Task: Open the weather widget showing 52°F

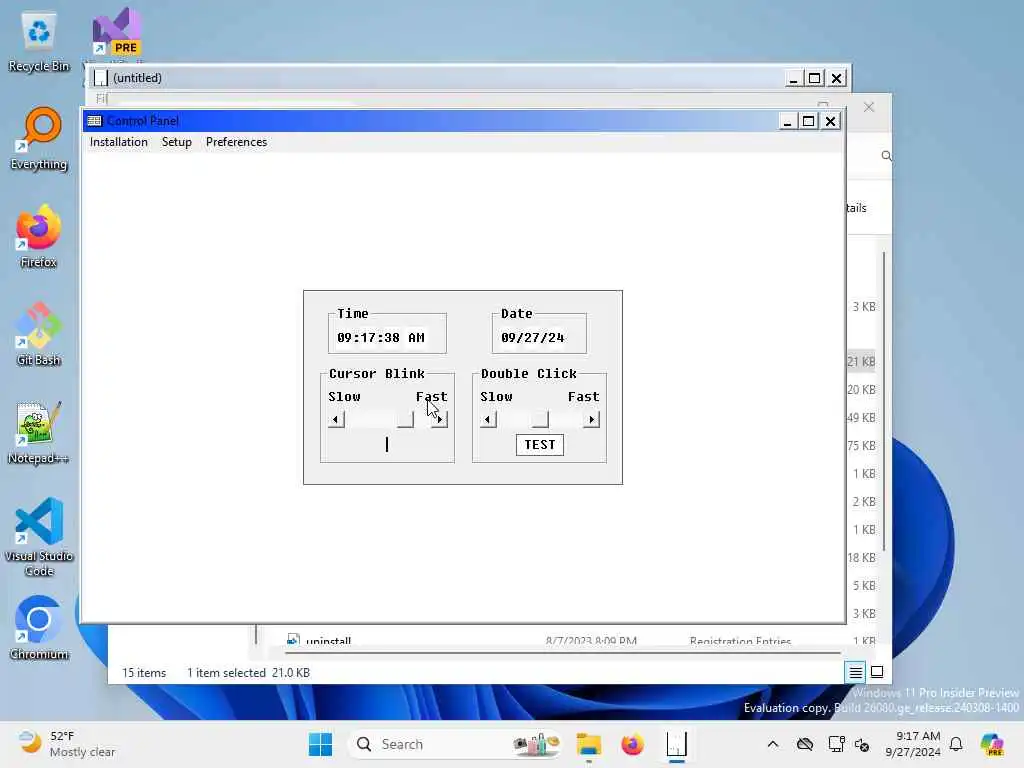Action: click(66, 744)
